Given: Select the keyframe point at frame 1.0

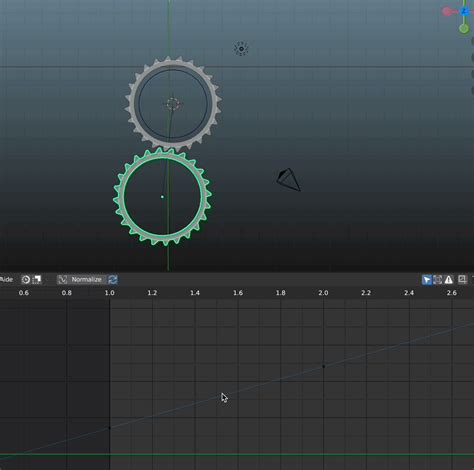Looking at the screenshot, I should [x=109, y=428].
